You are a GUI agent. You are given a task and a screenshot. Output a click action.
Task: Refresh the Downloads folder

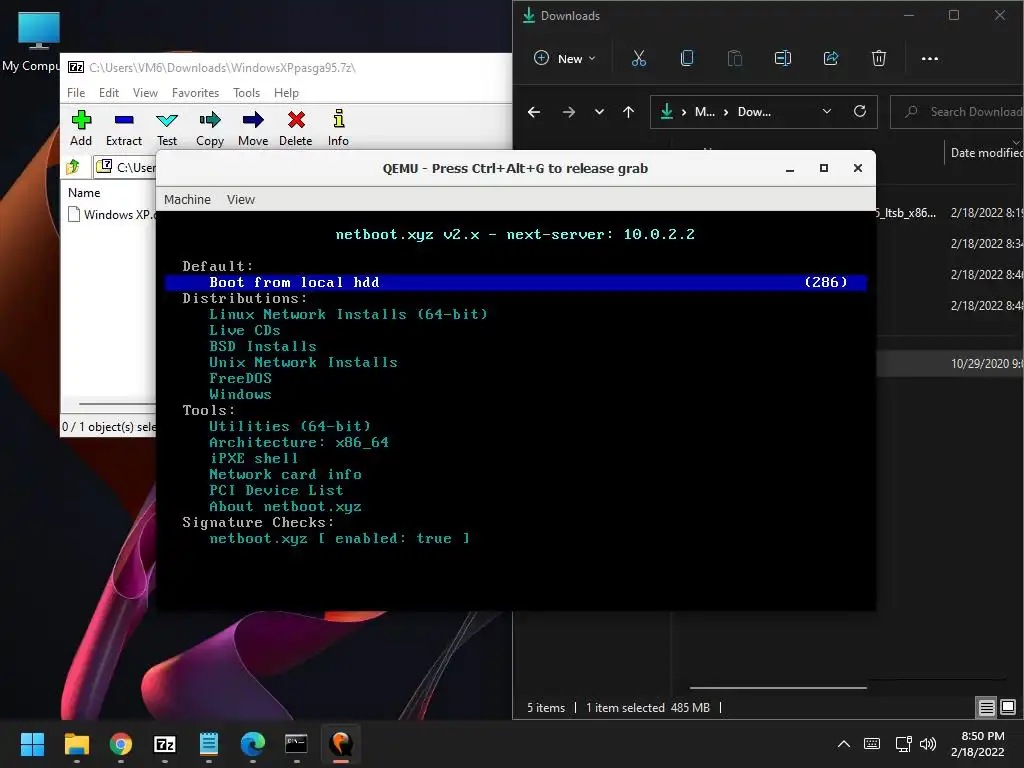click(860, 111)
